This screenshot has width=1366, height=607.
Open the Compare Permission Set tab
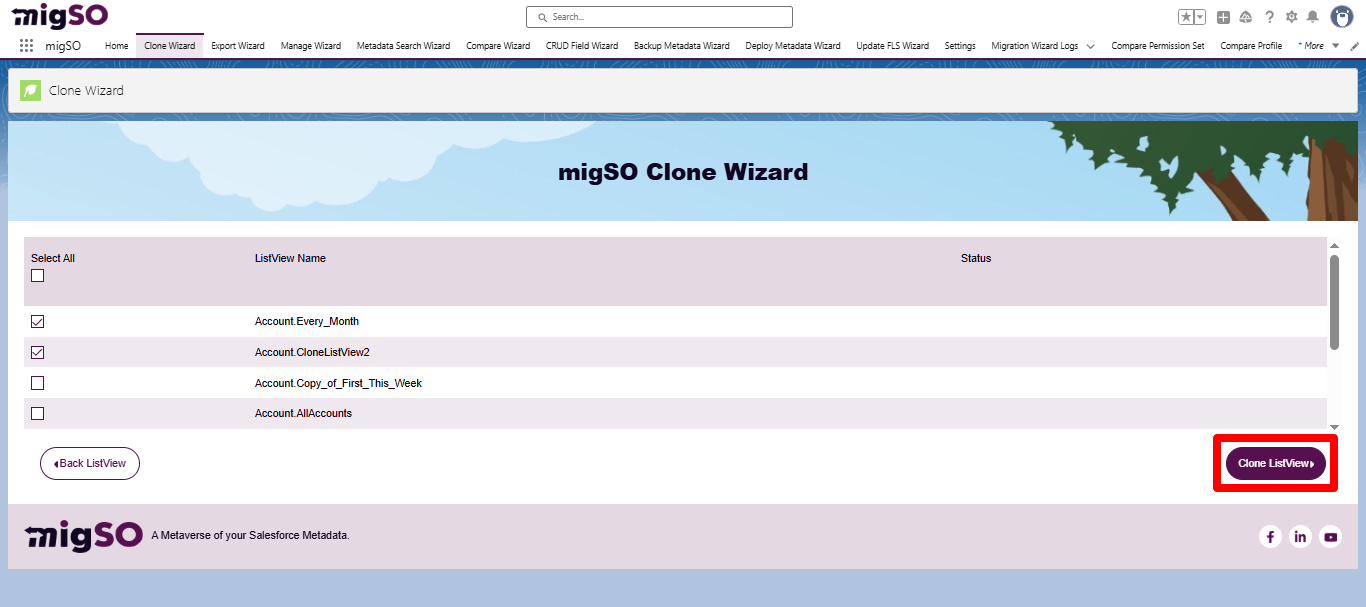1157,45
